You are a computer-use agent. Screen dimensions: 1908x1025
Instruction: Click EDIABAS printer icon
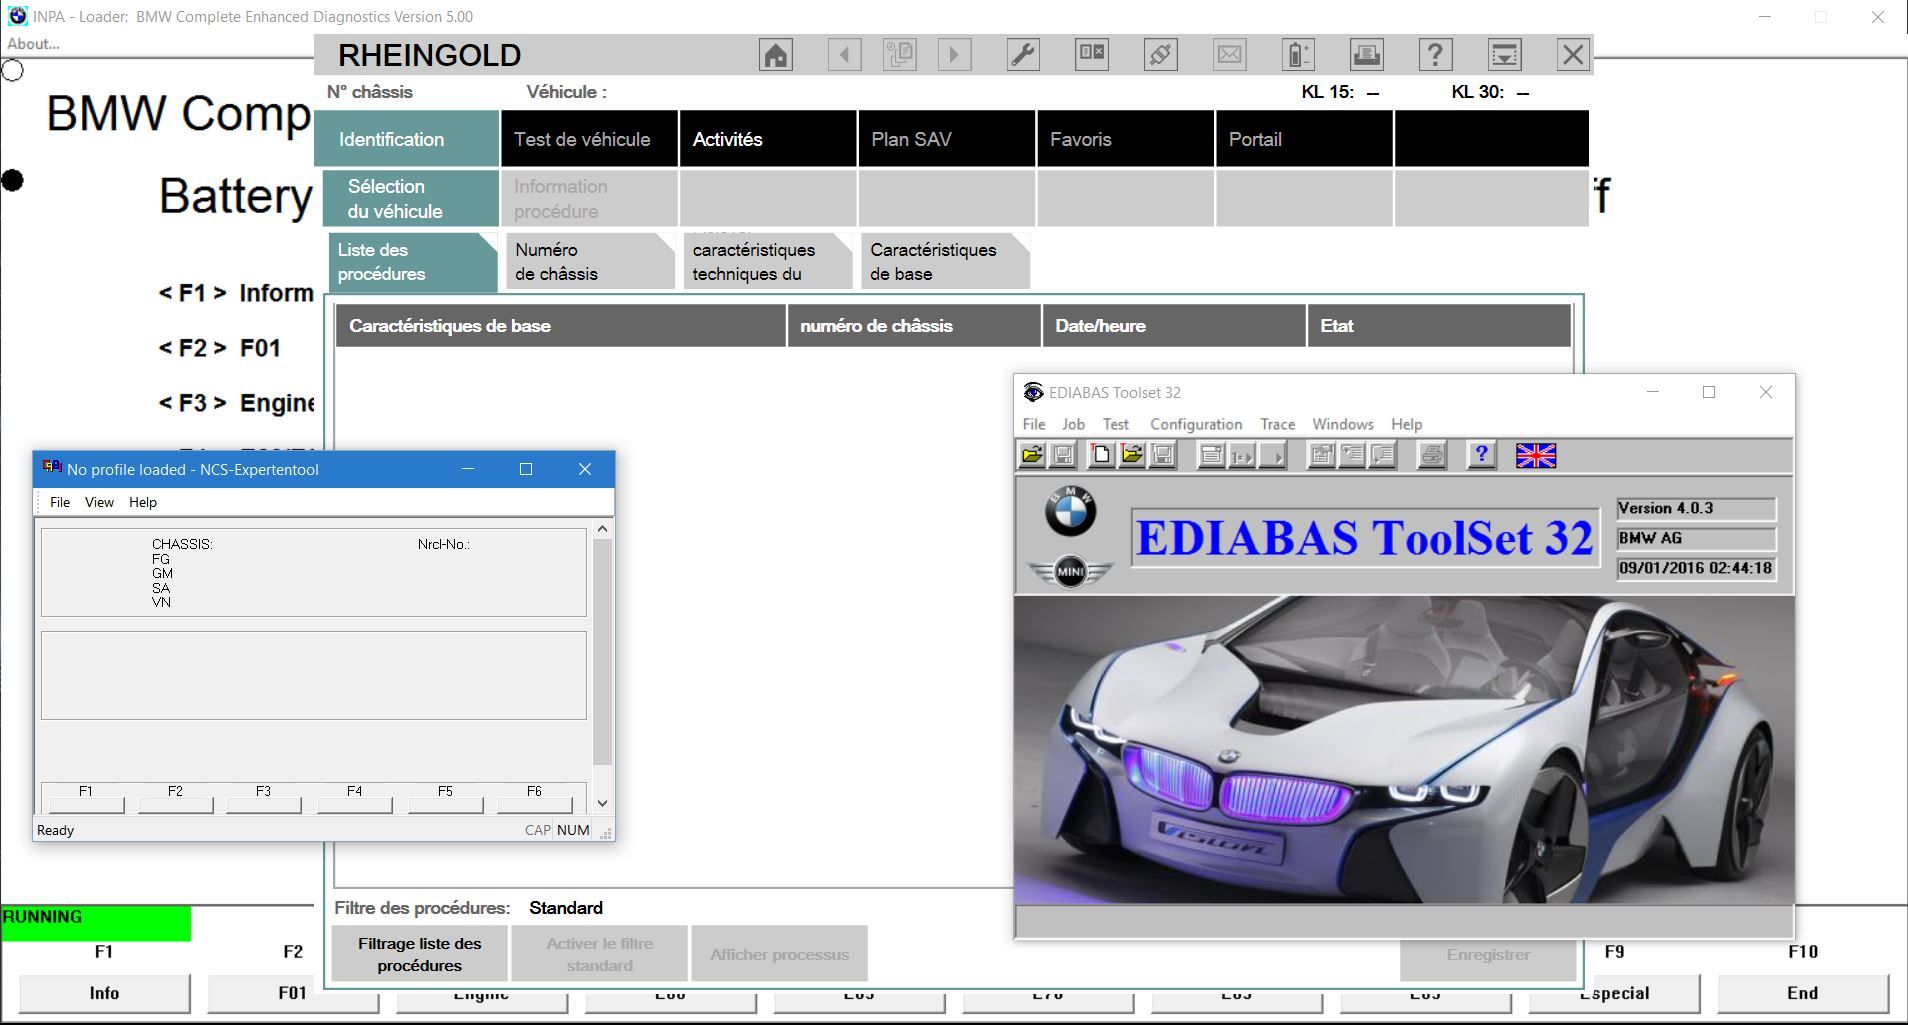tap(1432, 456)
